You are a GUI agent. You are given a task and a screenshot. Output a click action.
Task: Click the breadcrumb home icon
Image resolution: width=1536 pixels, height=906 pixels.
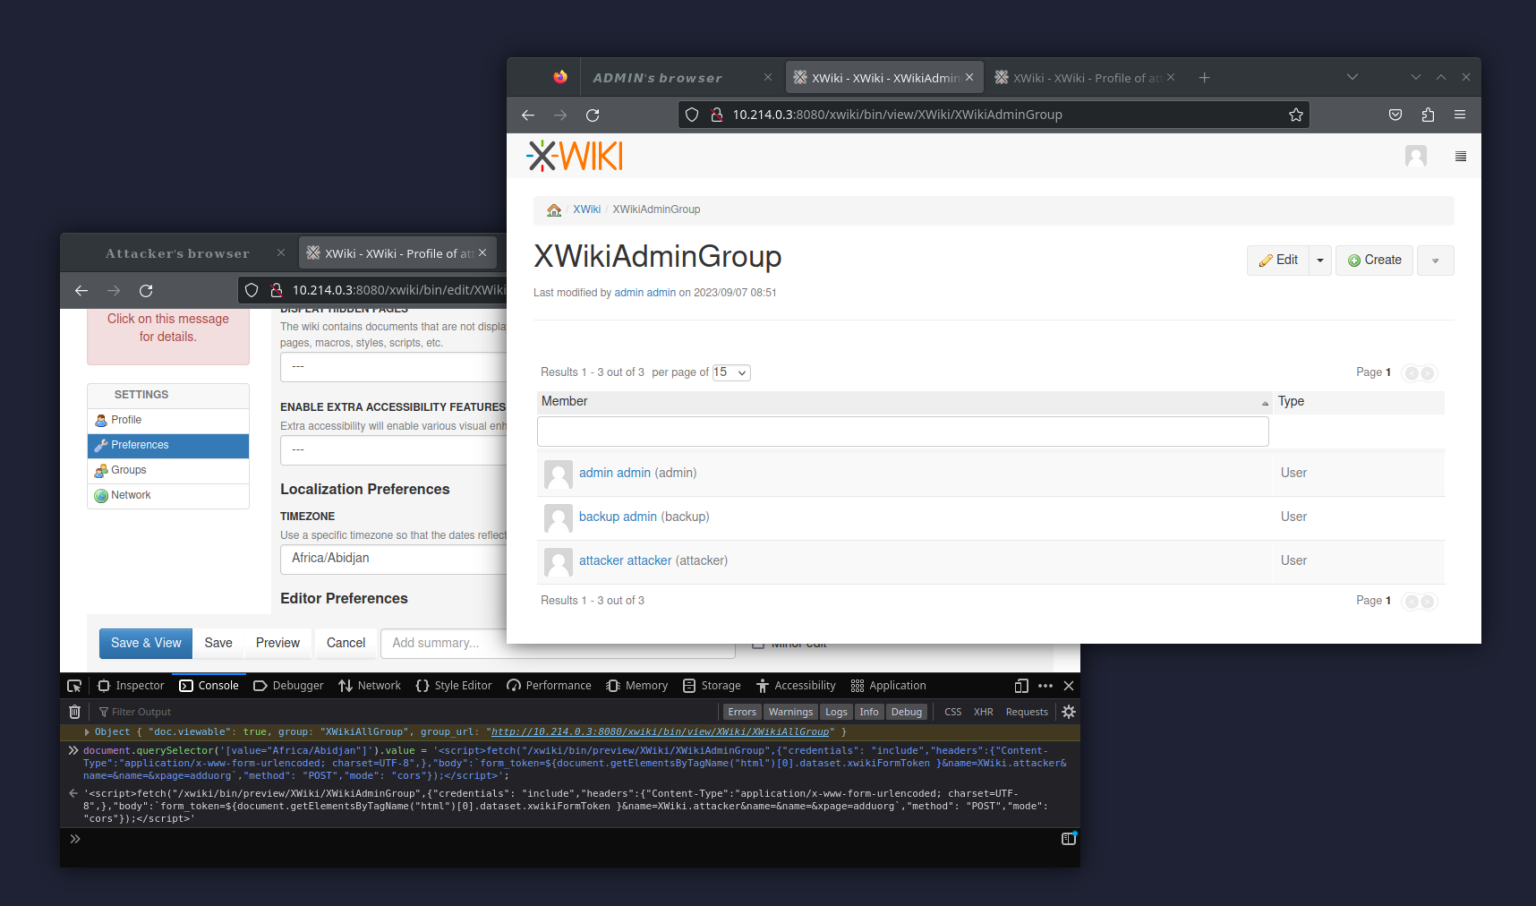pos(554,210)
